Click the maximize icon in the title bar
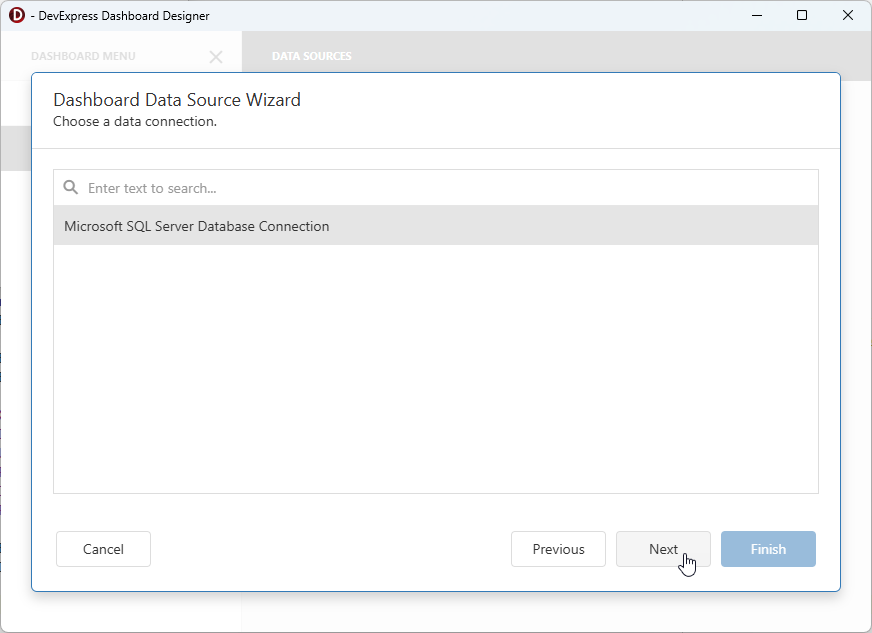The width and height of the screenshot is (872, 633). pyautogui.click(x=802, y=15)
